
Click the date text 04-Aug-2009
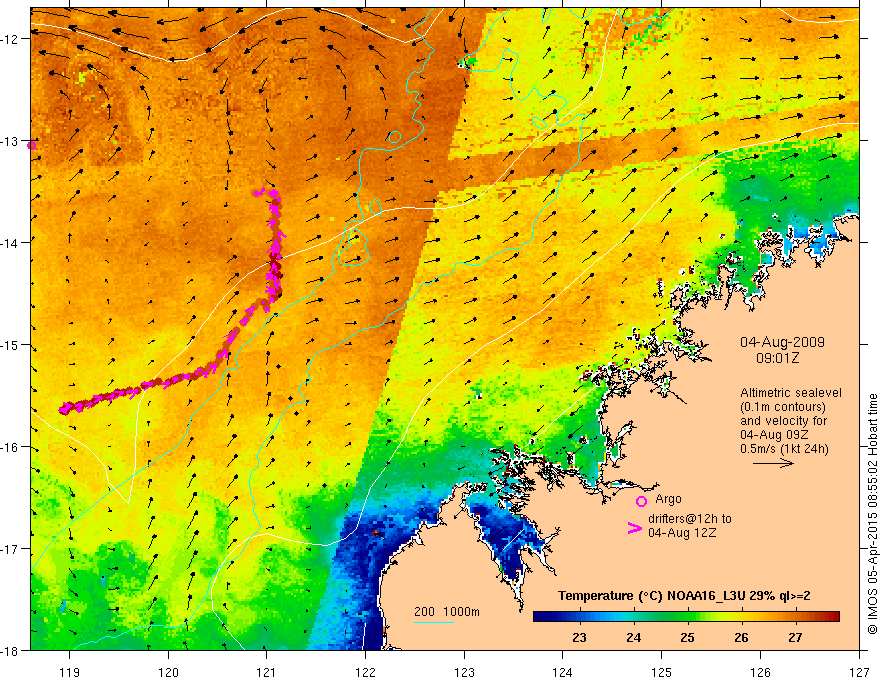coord(782,342)
